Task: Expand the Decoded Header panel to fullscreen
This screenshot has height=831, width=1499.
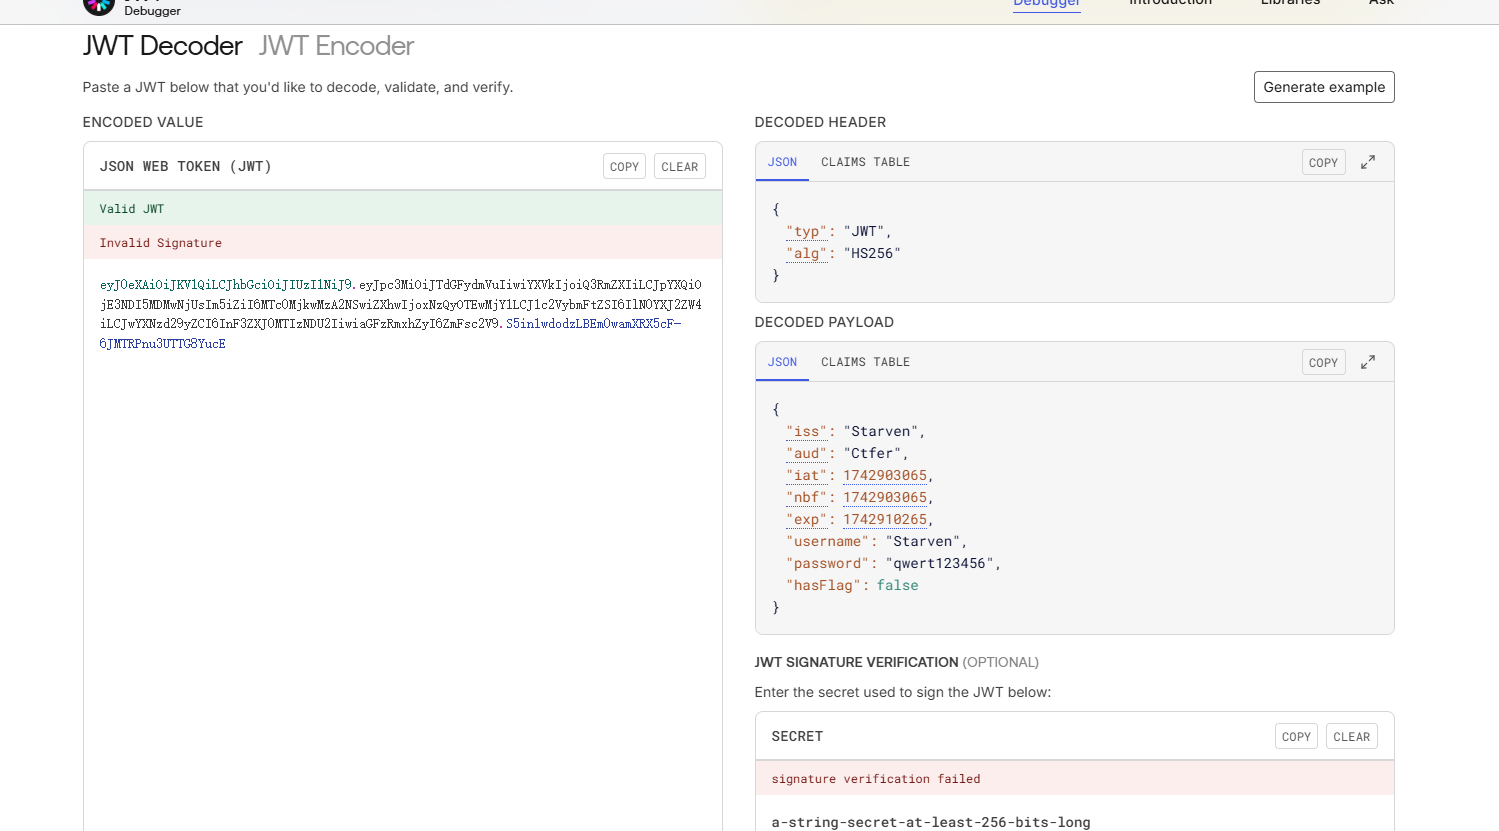Action: tap(1367, 162)
